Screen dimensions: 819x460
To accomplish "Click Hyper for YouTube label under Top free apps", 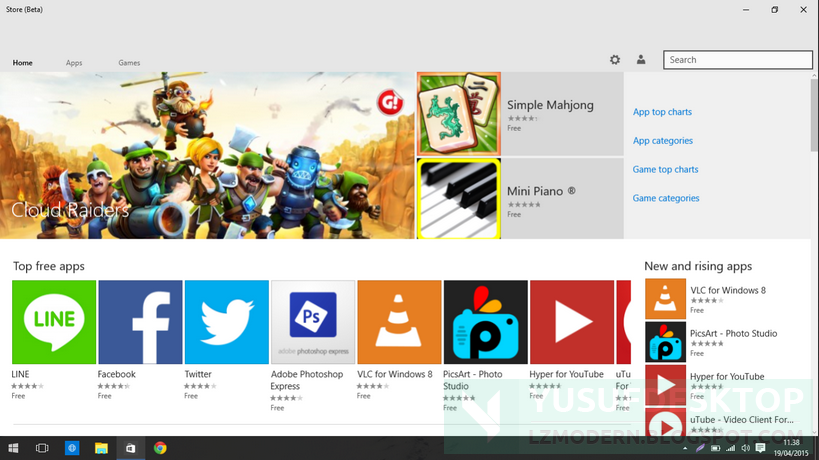I will point(566,374).
